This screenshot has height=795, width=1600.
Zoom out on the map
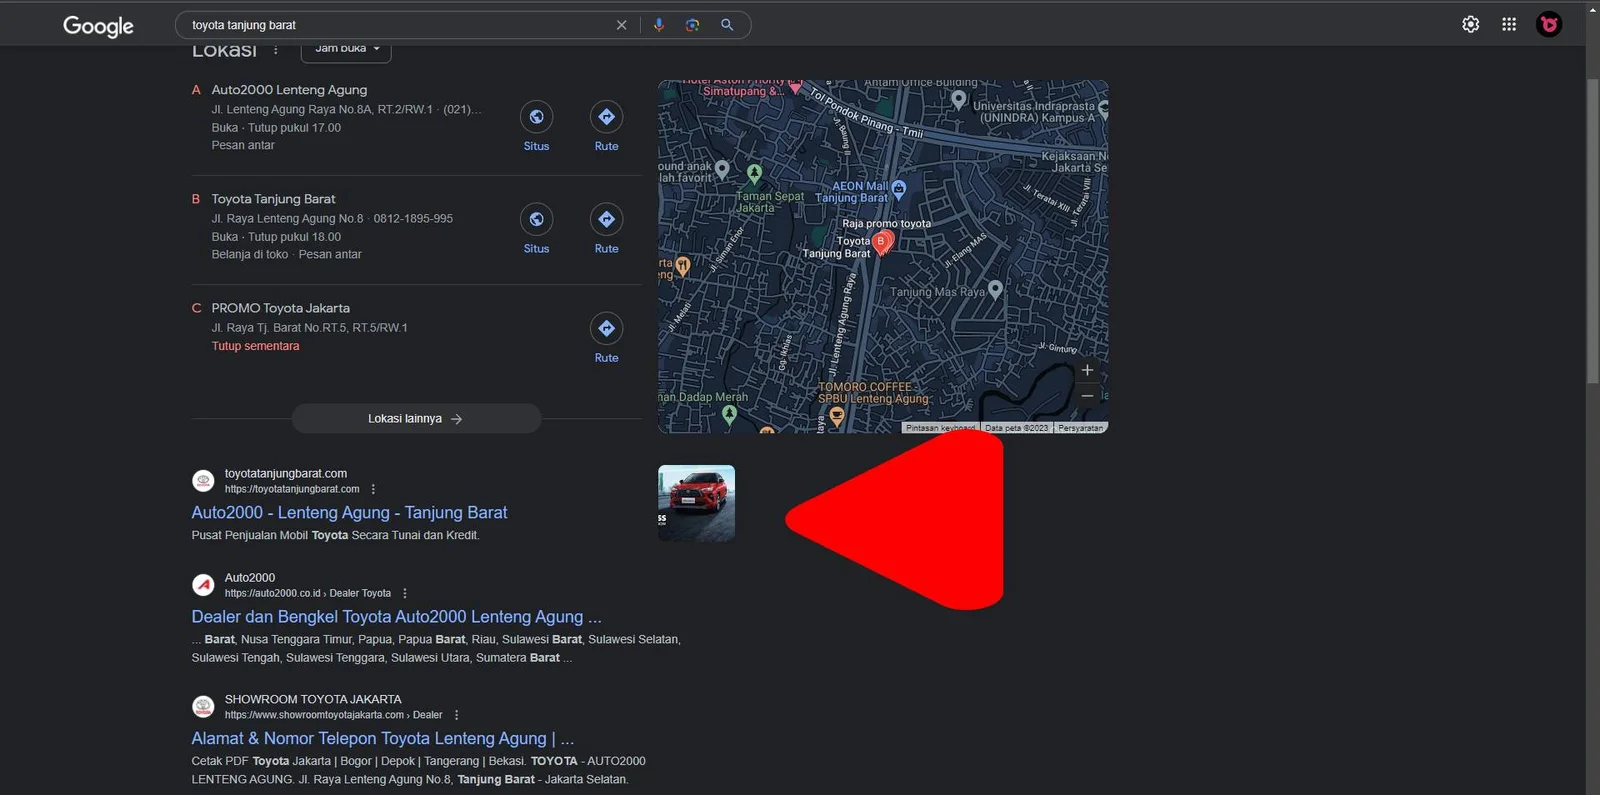(x=1087, y=395)
